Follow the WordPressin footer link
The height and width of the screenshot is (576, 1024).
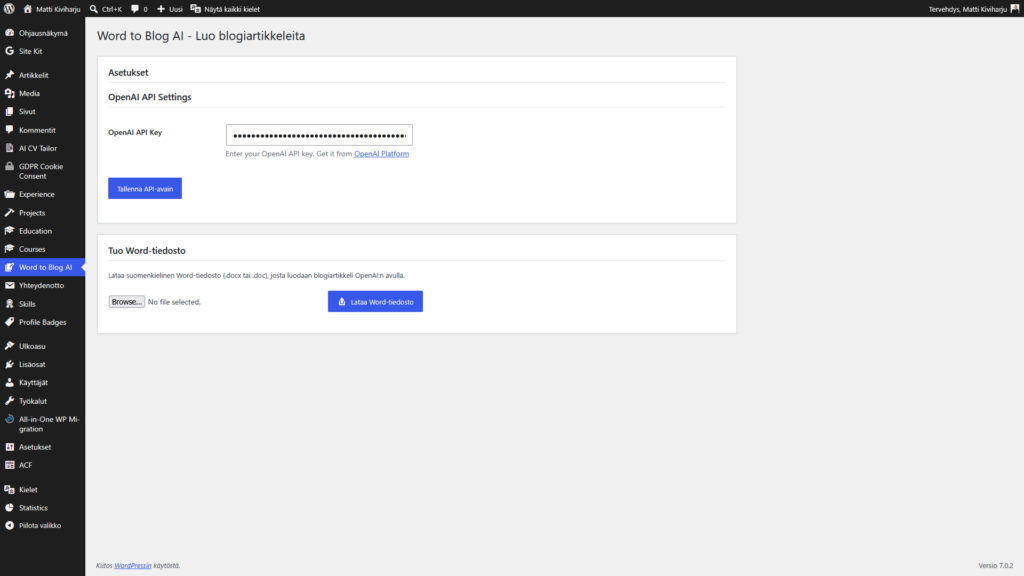[133, 566]
